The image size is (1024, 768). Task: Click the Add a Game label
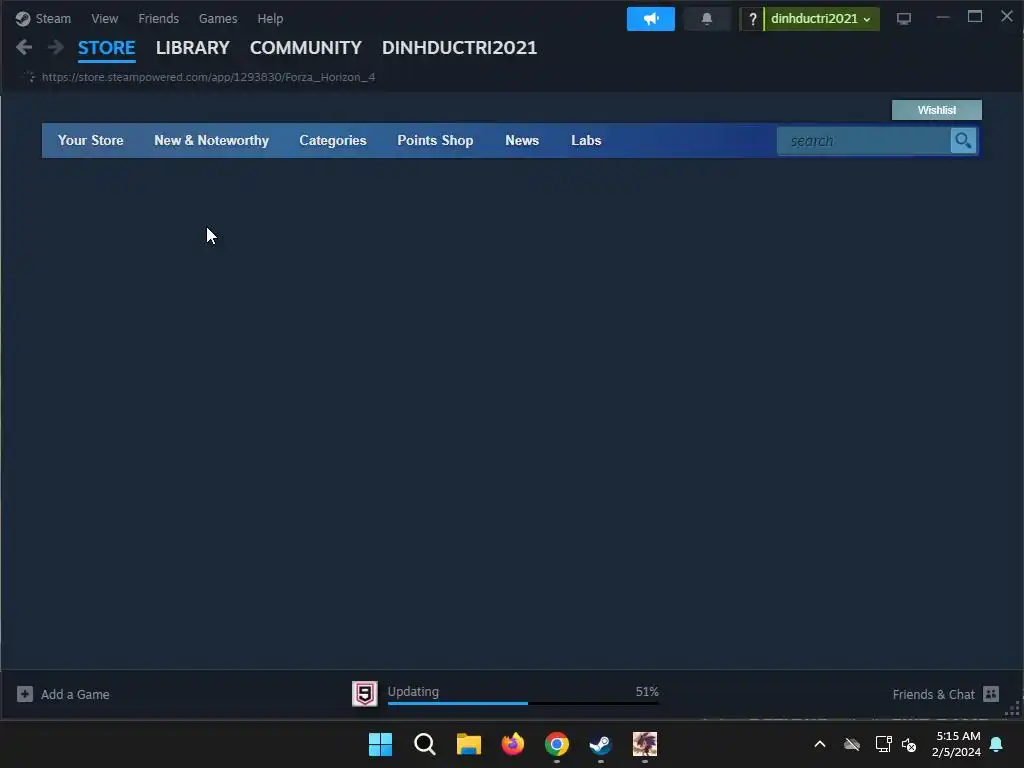pos(75,694)
